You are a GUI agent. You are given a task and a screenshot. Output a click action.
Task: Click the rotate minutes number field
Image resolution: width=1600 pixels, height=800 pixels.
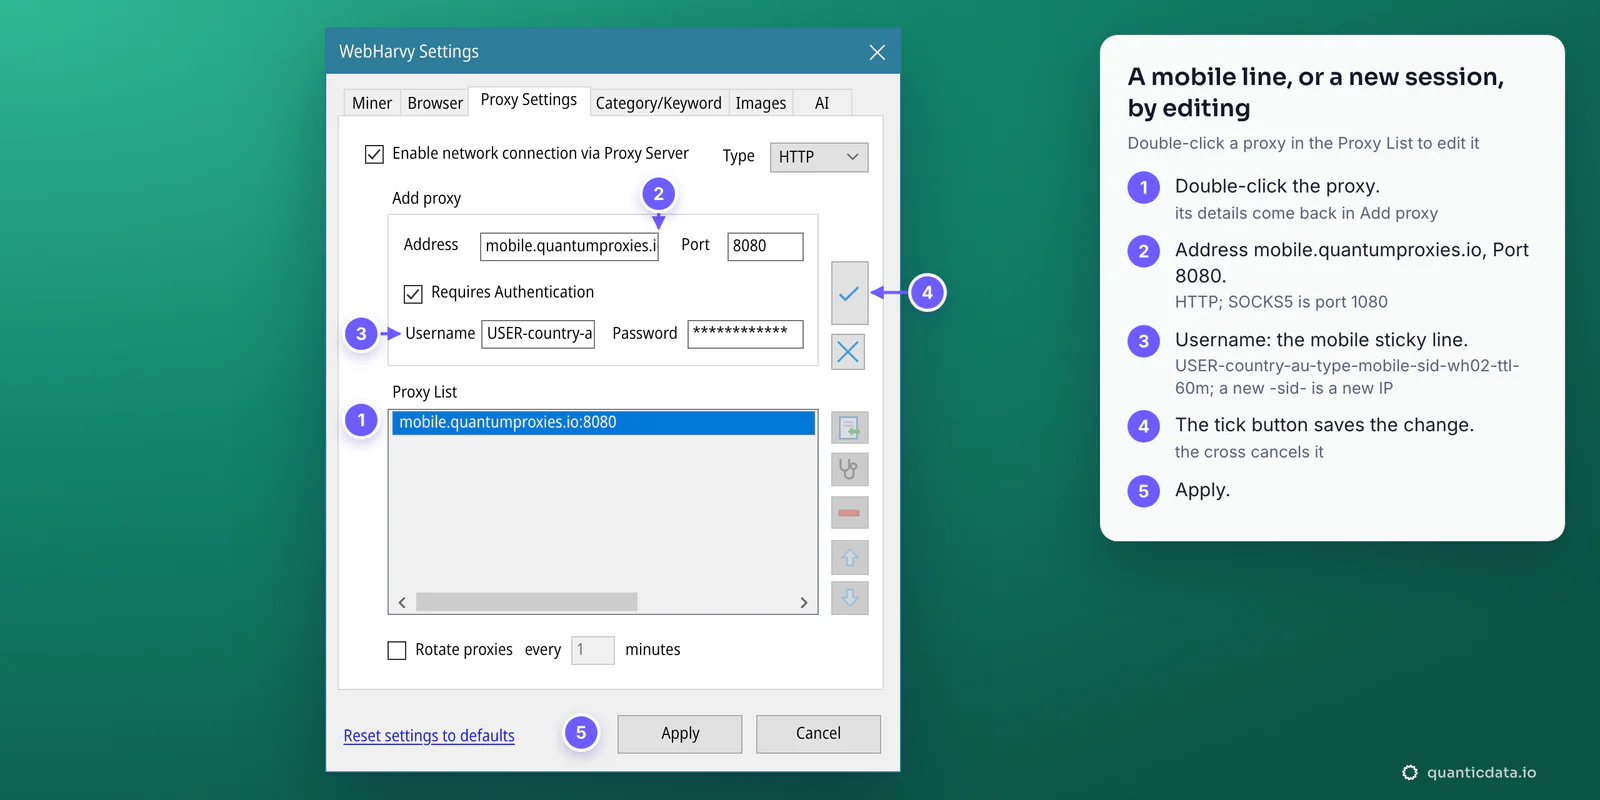(x=593, y=650)
